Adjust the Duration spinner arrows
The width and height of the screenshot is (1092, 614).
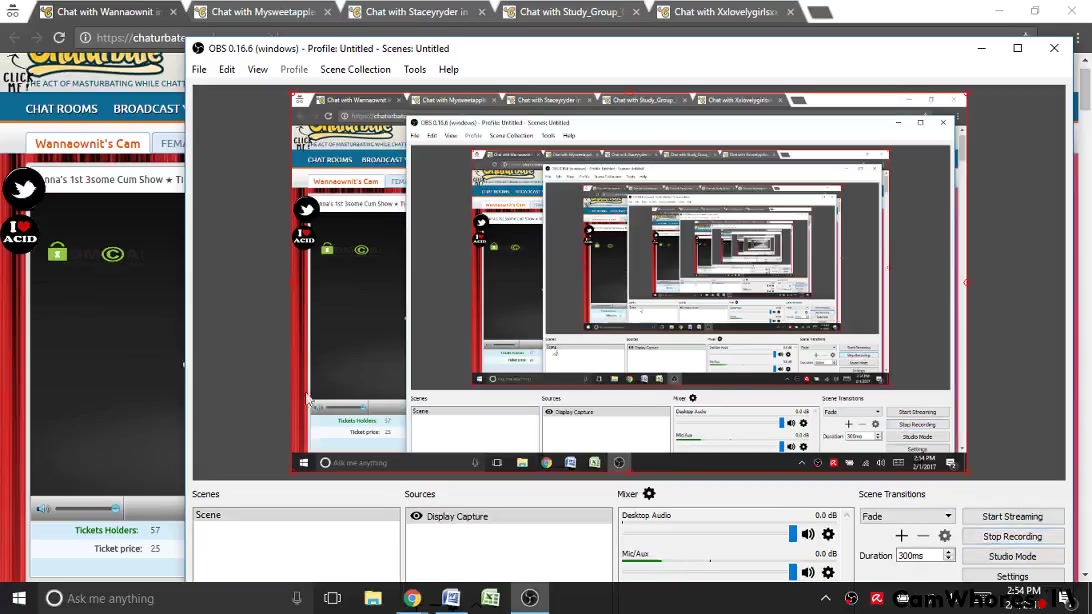(x=949, y=555)
